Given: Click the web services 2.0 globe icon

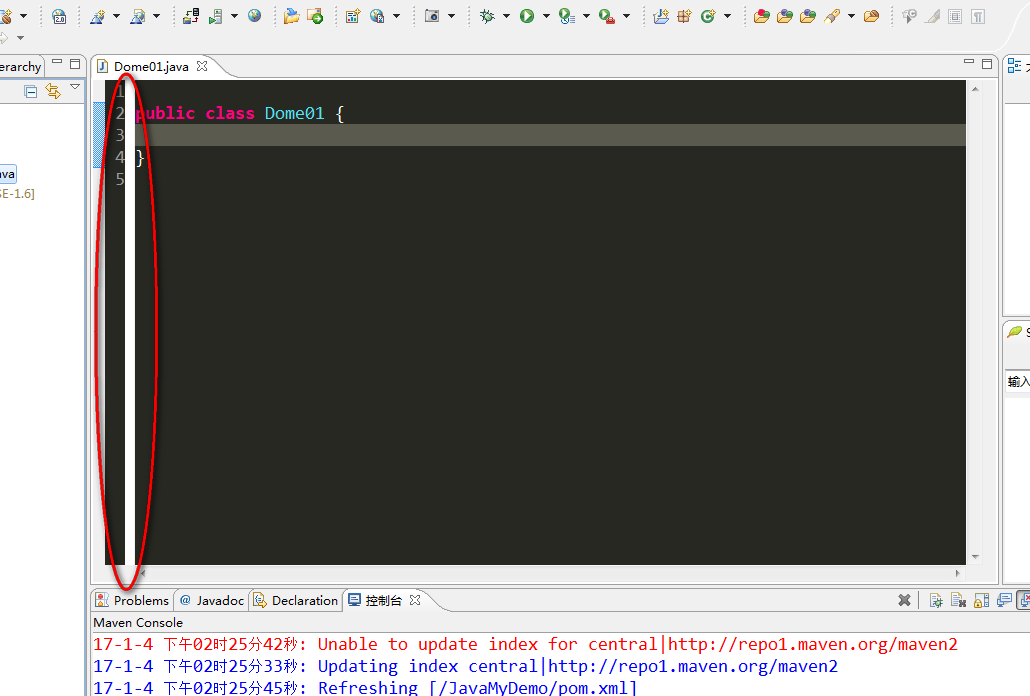Looking at the screenshot, I should pyautogui.click(x=59, y=16).
